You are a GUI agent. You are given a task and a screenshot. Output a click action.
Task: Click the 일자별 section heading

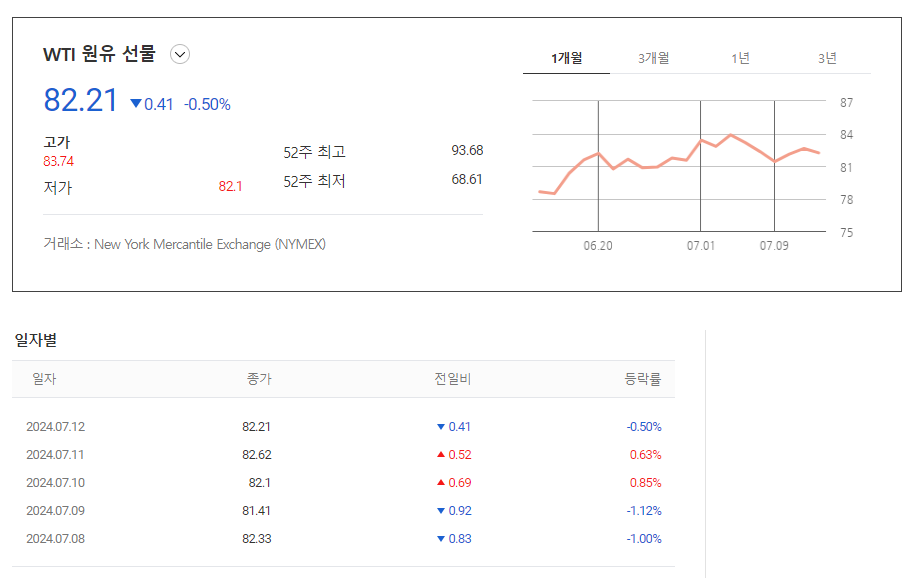pos(36,340)
